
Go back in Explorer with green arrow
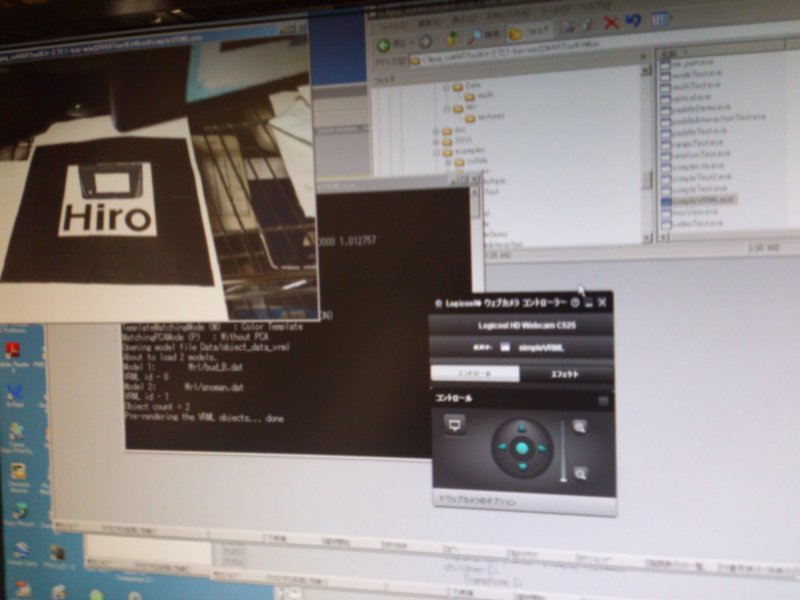point(384,45)
